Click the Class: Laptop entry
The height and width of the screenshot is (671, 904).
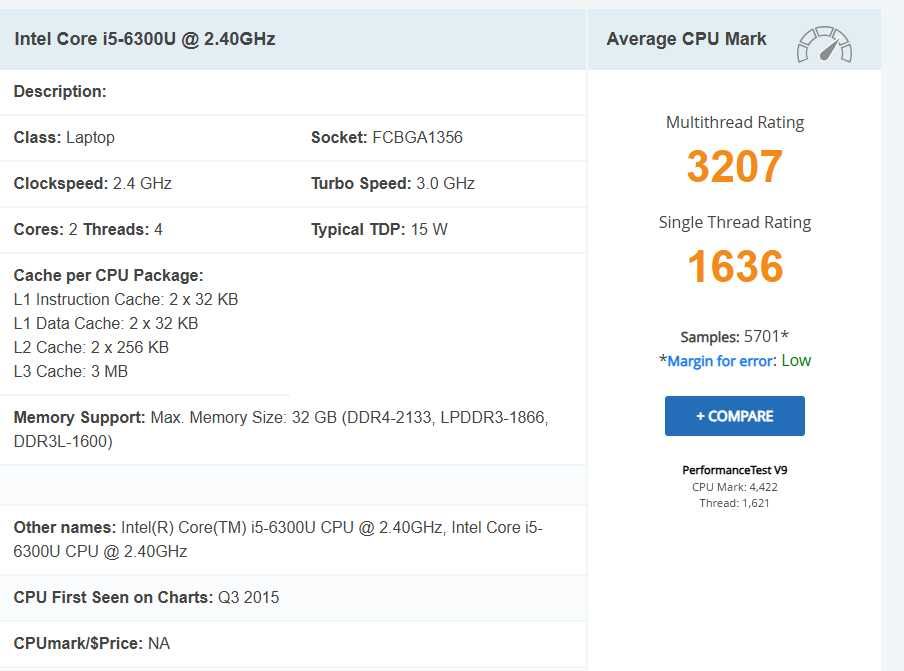[64, 137]
